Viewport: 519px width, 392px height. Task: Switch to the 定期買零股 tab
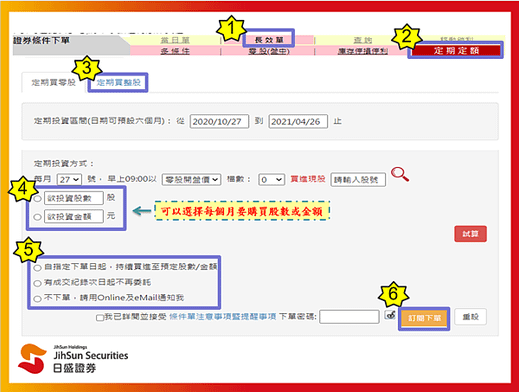pos(54,82)
